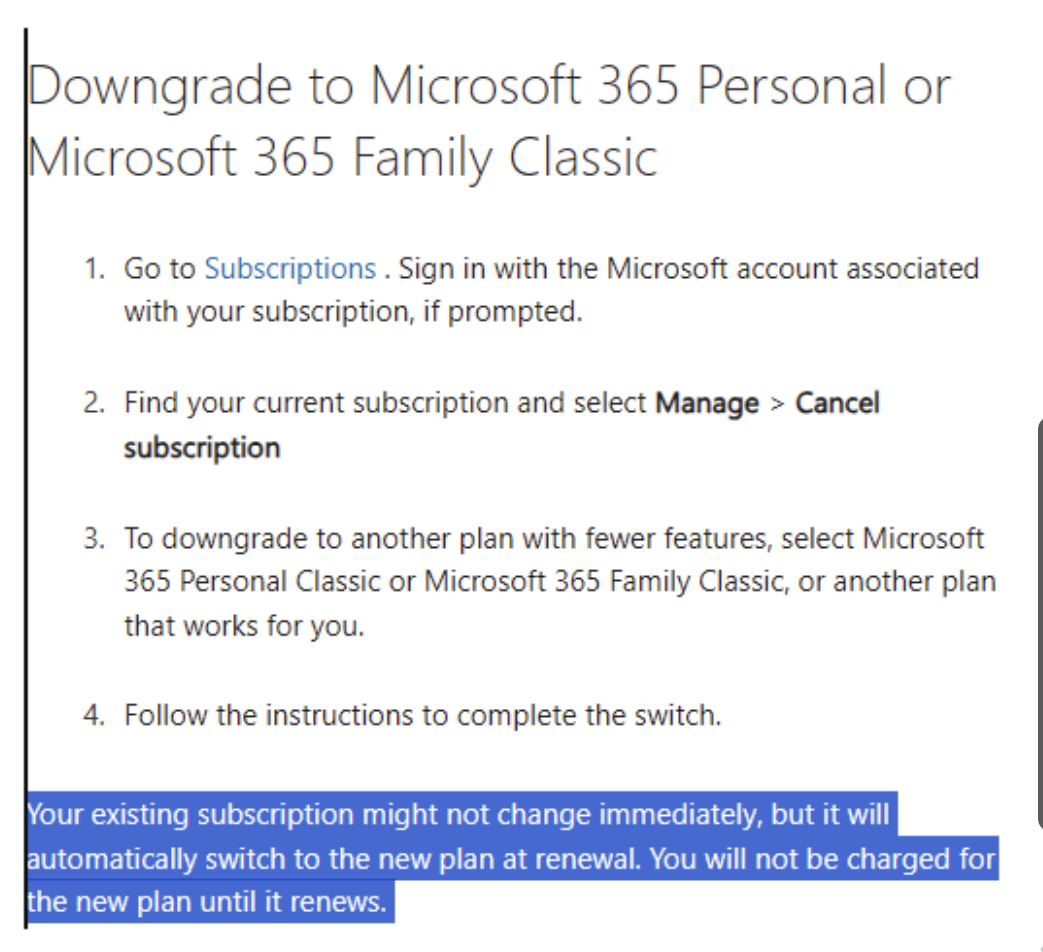The height and width of the screenshot is (952, 1043).
Task: Click the list number 3 marker
Action: pyautogui.click(x=94, y=538)
